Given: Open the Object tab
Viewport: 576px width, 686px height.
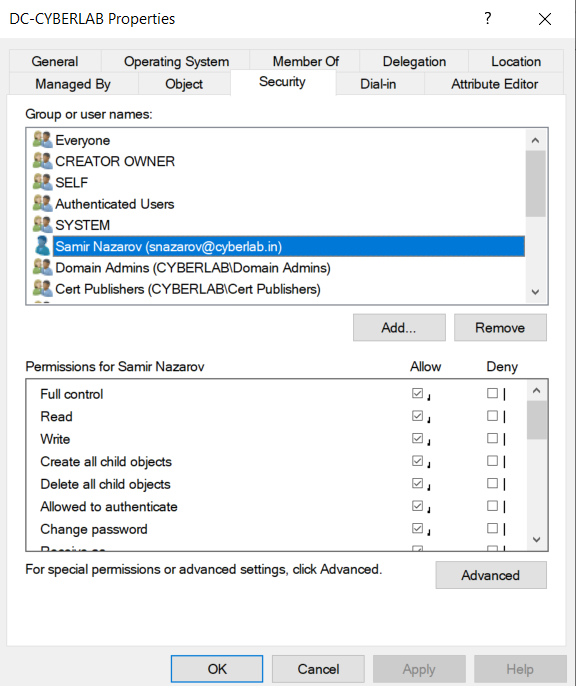Looking at the screenshot, I should point(184,84).
